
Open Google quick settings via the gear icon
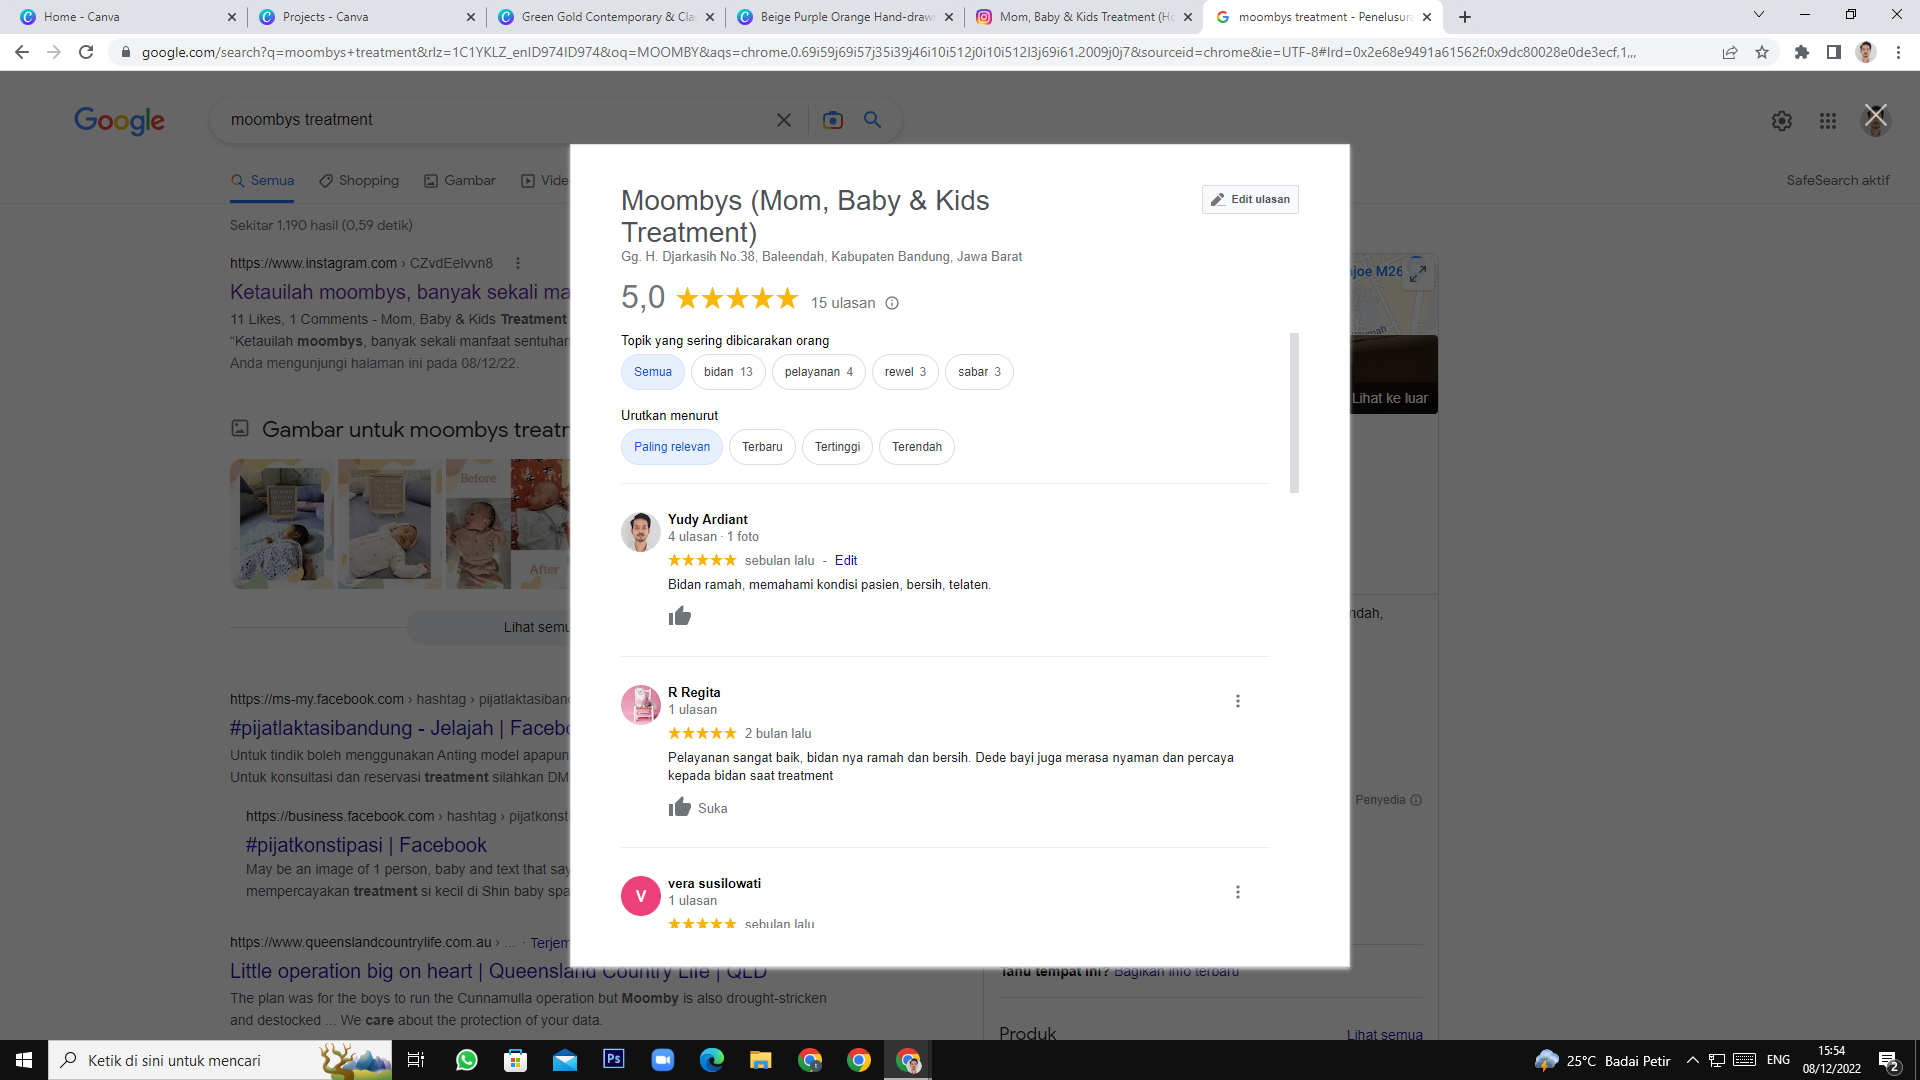[1781, 121]
